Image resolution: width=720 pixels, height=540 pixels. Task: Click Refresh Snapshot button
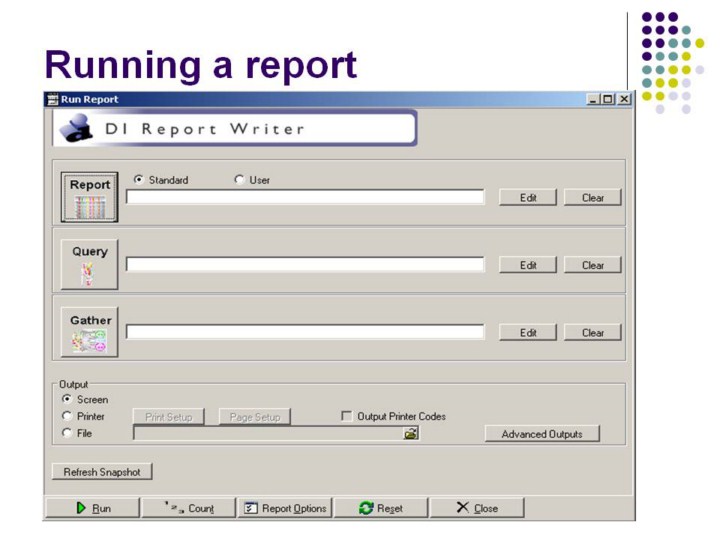[x=102, y=471]
